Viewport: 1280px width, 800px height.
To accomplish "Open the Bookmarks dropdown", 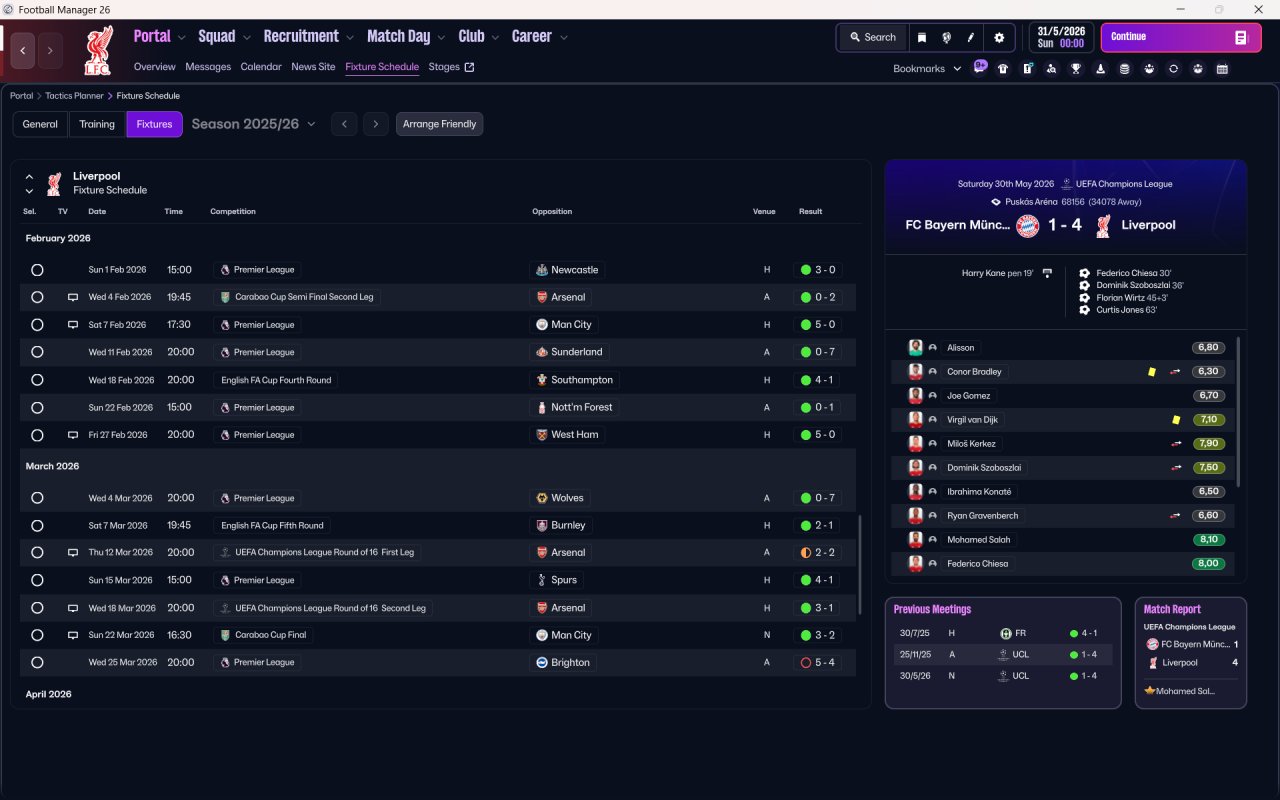I will (927, 69).
